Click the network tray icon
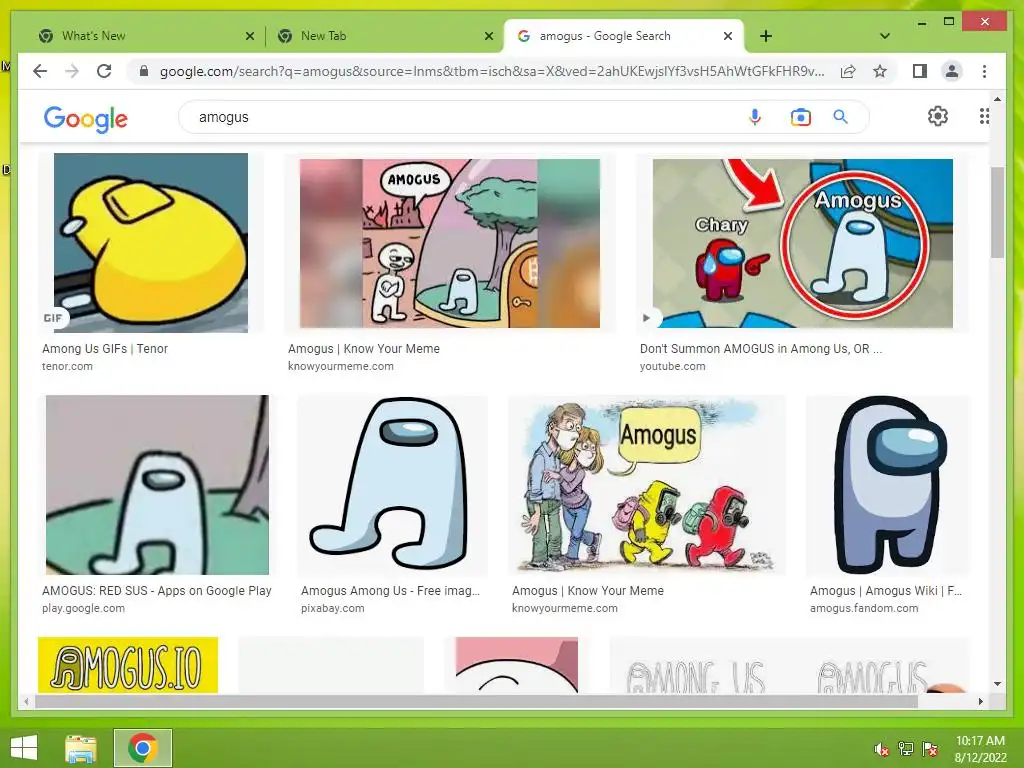This screenshot has height=768, width=1024. click(906, 749)
